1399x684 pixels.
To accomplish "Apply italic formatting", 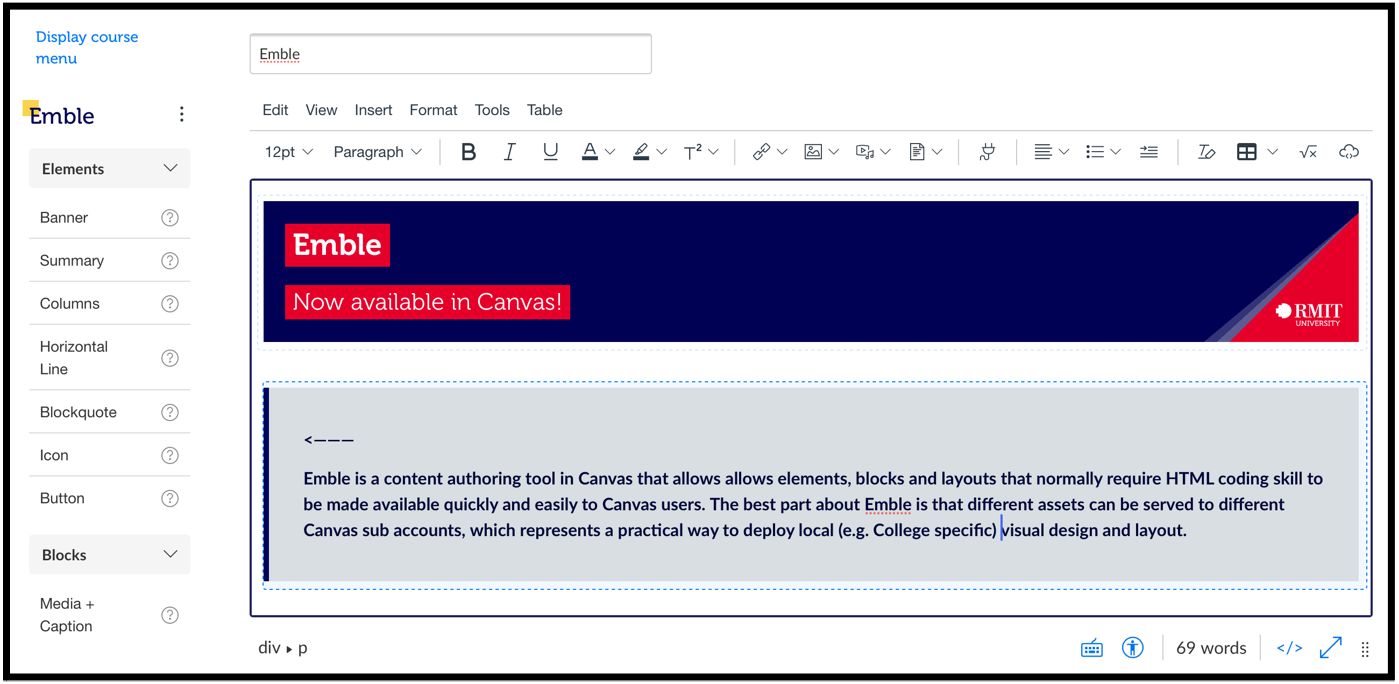I will [x=509, y=151].
